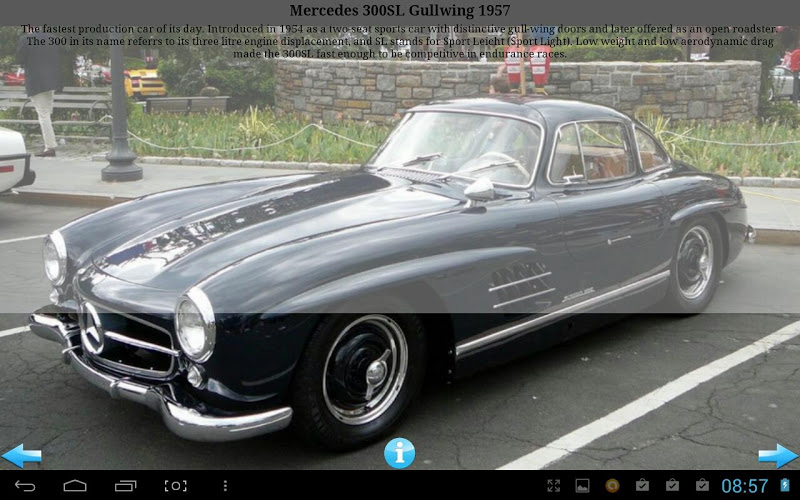Tap the title Mercedes 300SL Gullwing 1957

tap(400, 10)
